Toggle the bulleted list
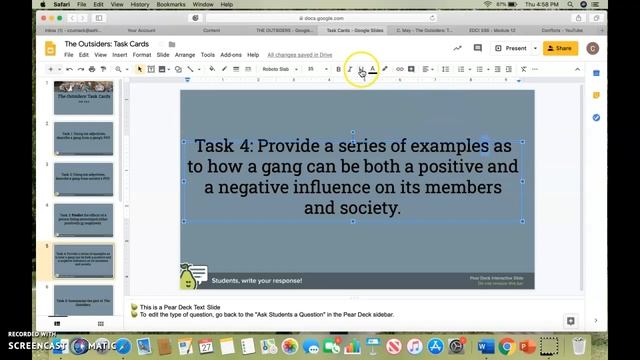The image size is (640, 360). (x=480, y=69)
